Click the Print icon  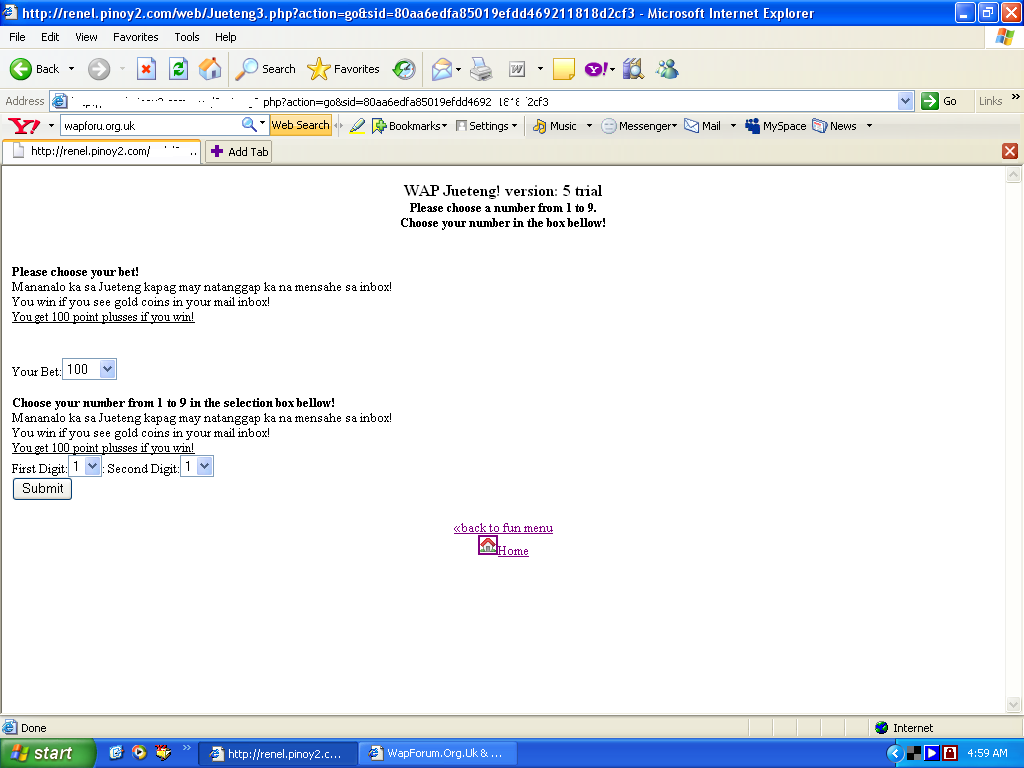[x=481, y=69]
